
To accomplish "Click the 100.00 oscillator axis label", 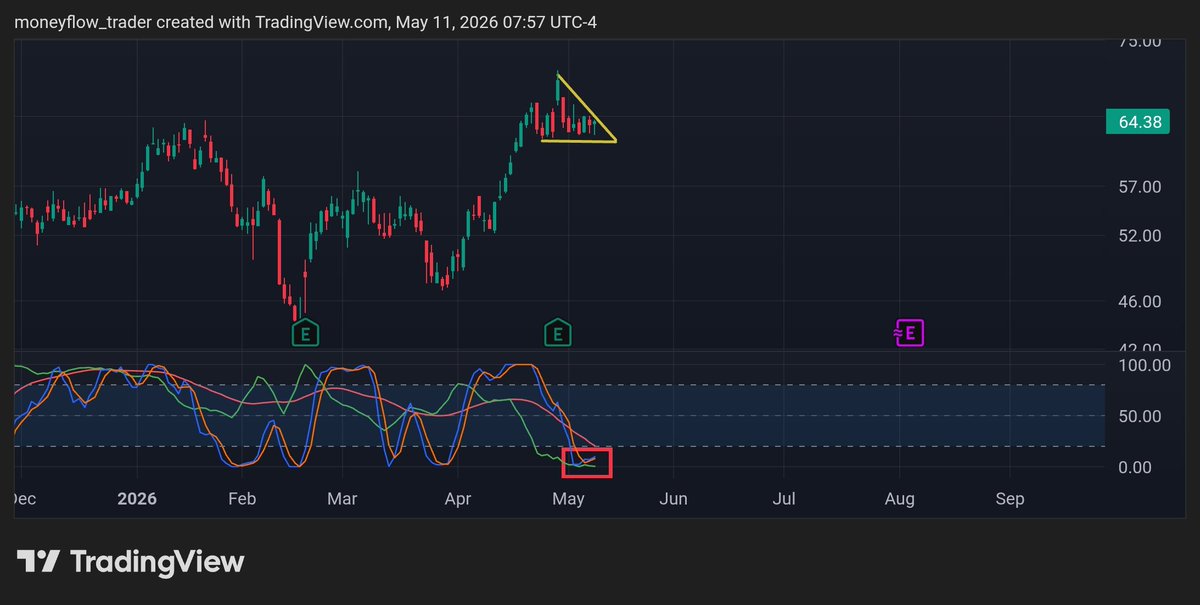I will 1144,365.
